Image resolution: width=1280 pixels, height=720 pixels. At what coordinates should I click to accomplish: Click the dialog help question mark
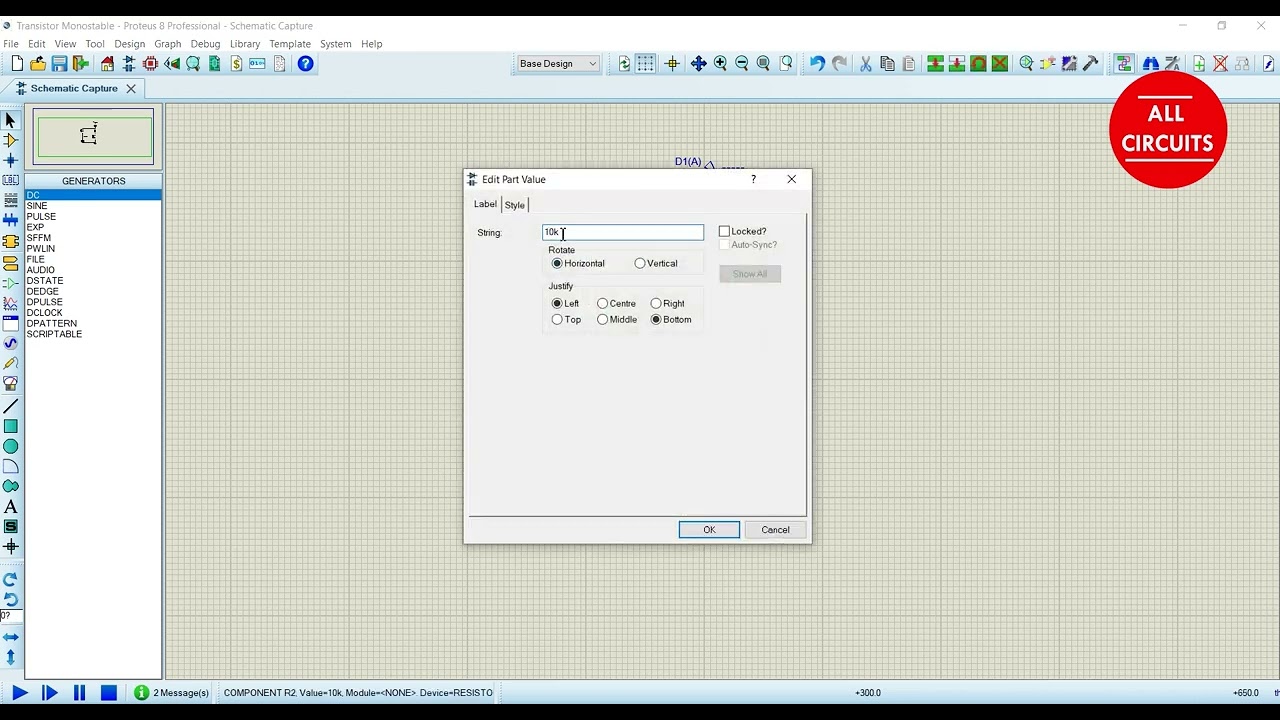click(x=753, y=180)
